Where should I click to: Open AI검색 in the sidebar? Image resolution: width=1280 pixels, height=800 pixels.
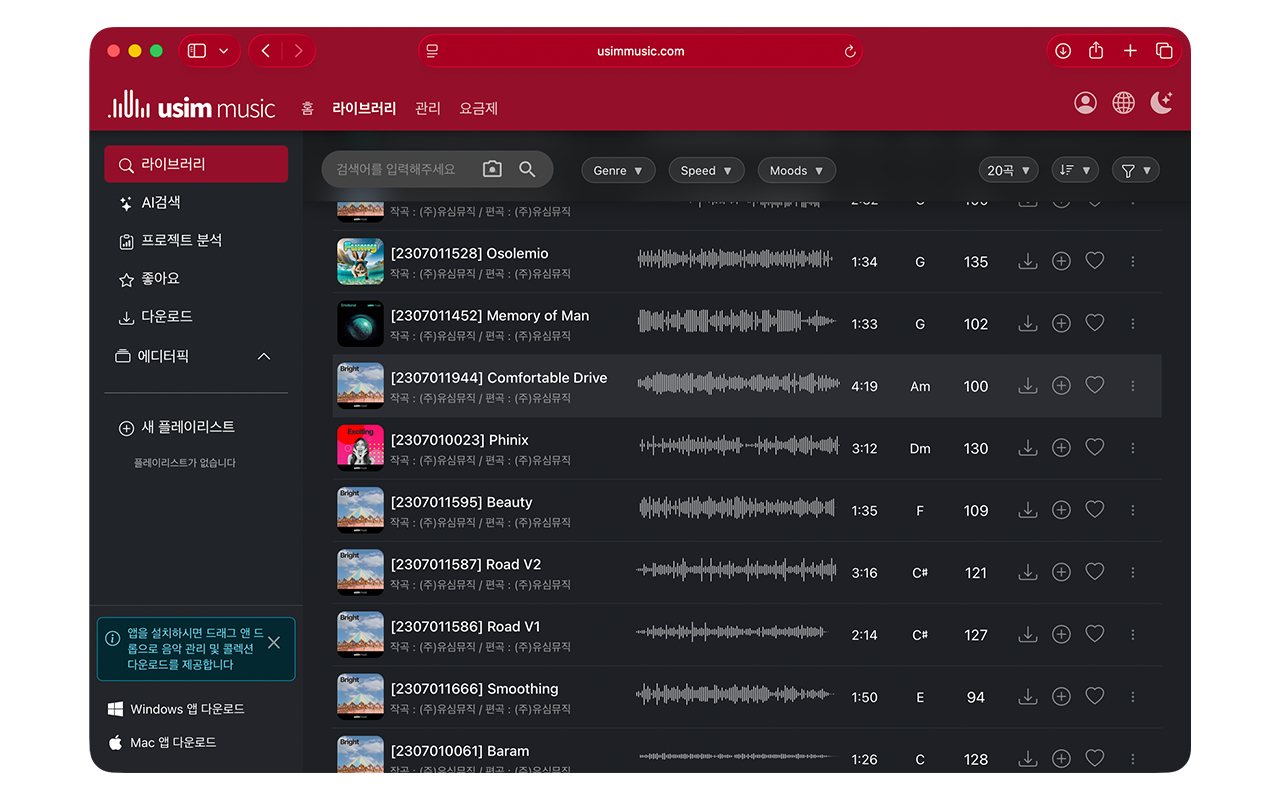[x=160, y=203]
